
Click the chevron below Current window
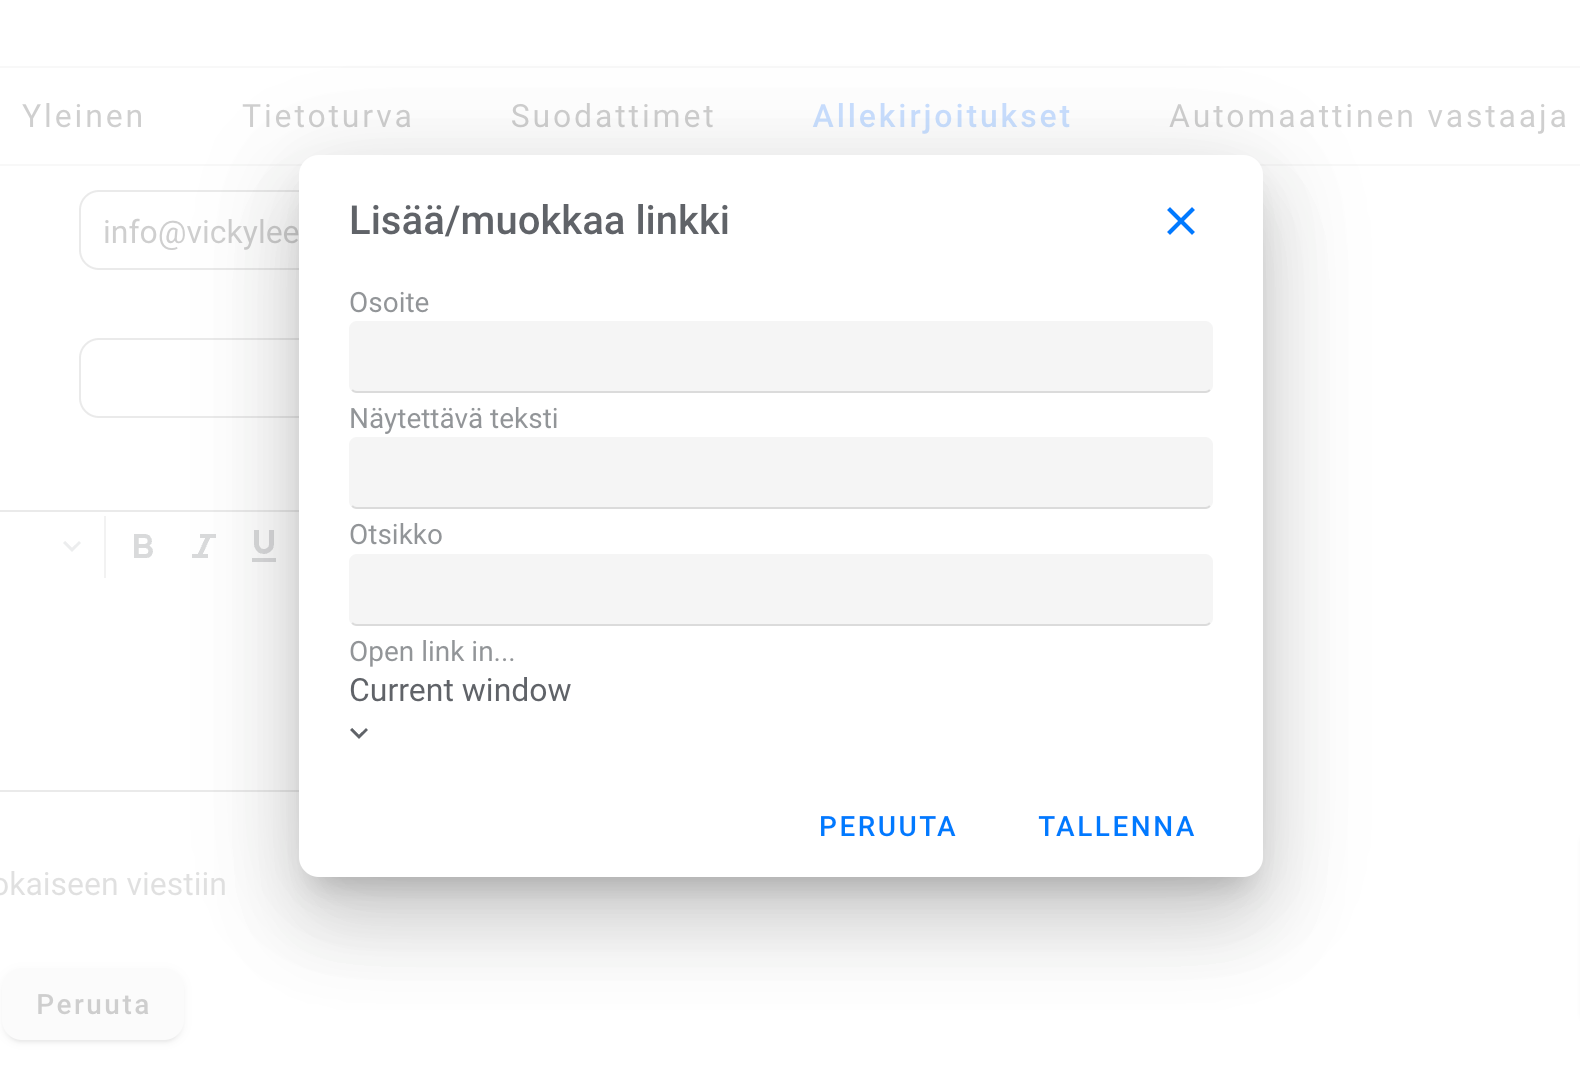pyautogui.click(x=359, y=733)
